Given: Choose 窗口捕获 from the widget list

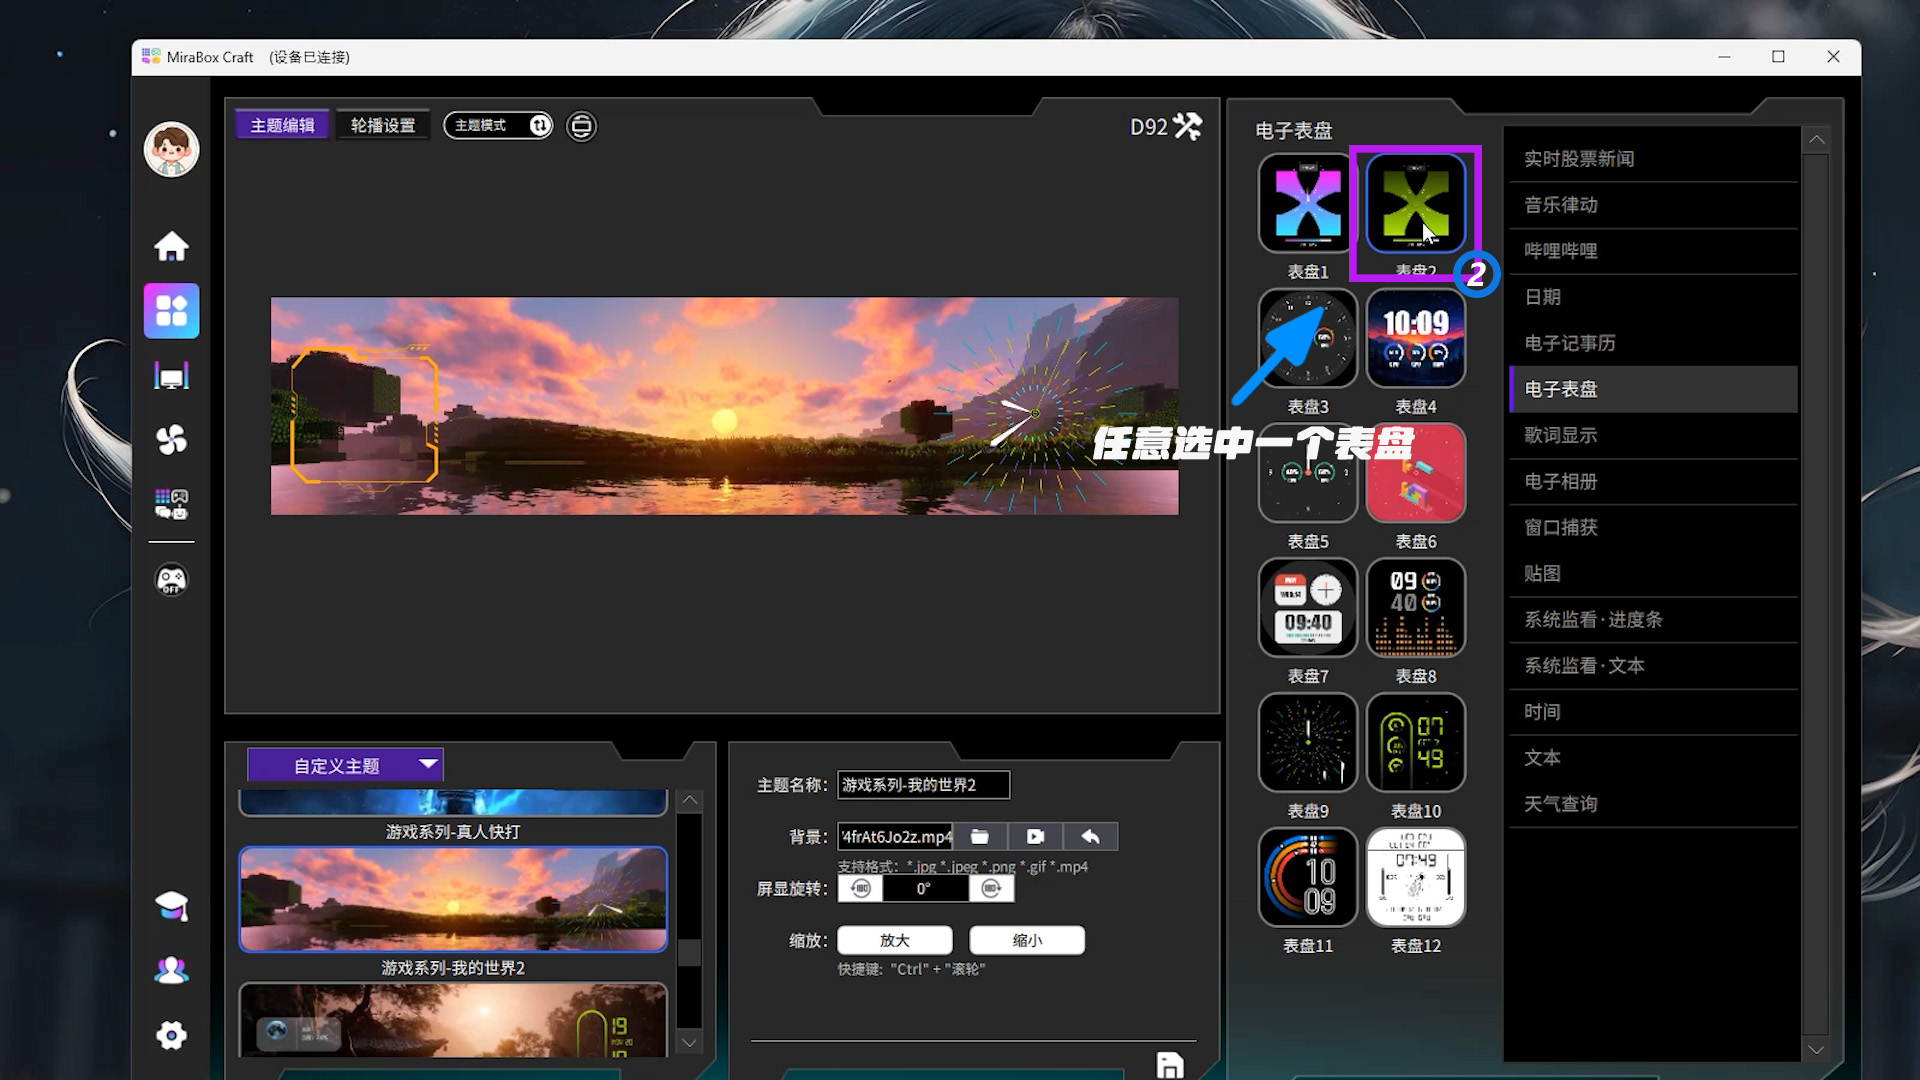Looking at the screenshot, I should coord(1653,527).
